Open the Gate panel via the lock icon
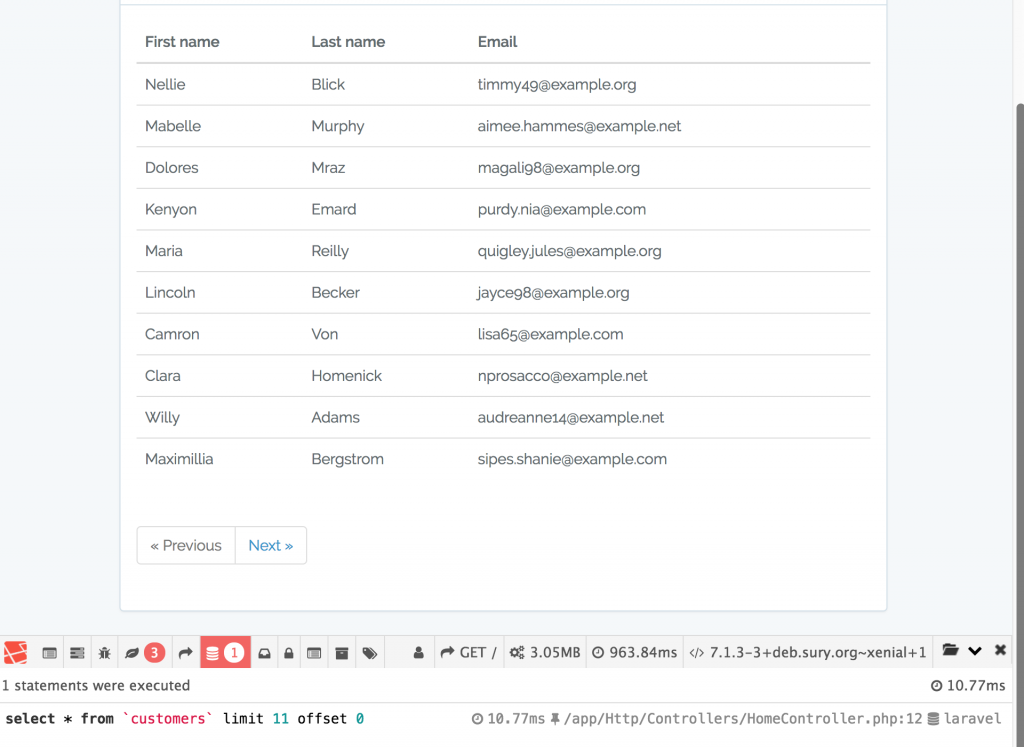The height and width of the screenshot is (747, 1024). [x=289, y=651]
